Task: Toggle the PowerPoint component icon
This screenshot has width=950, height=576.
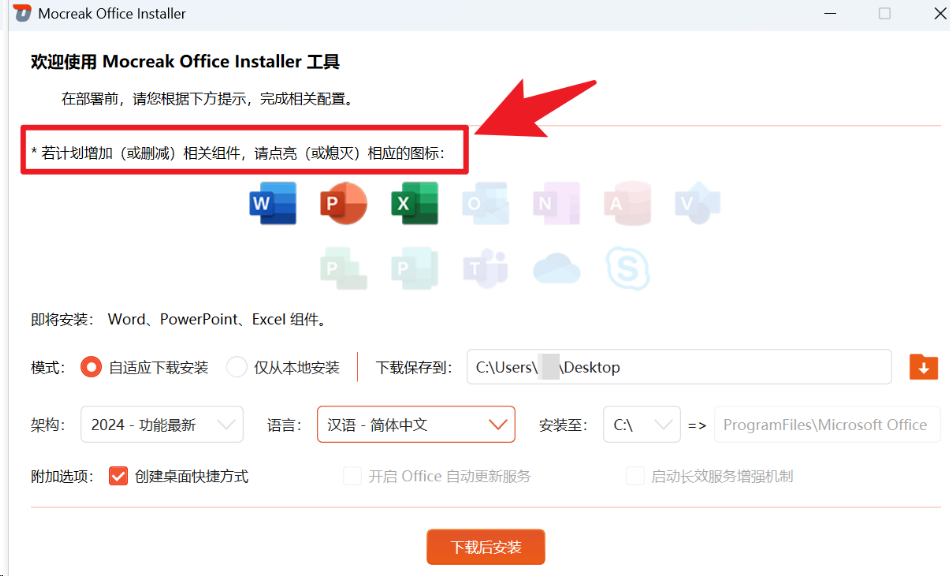Action: [x=344, y=204]
